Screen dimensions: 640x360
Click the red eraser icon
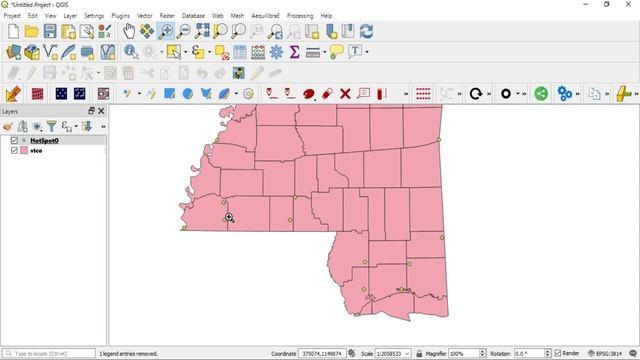[x=327, y=94]
